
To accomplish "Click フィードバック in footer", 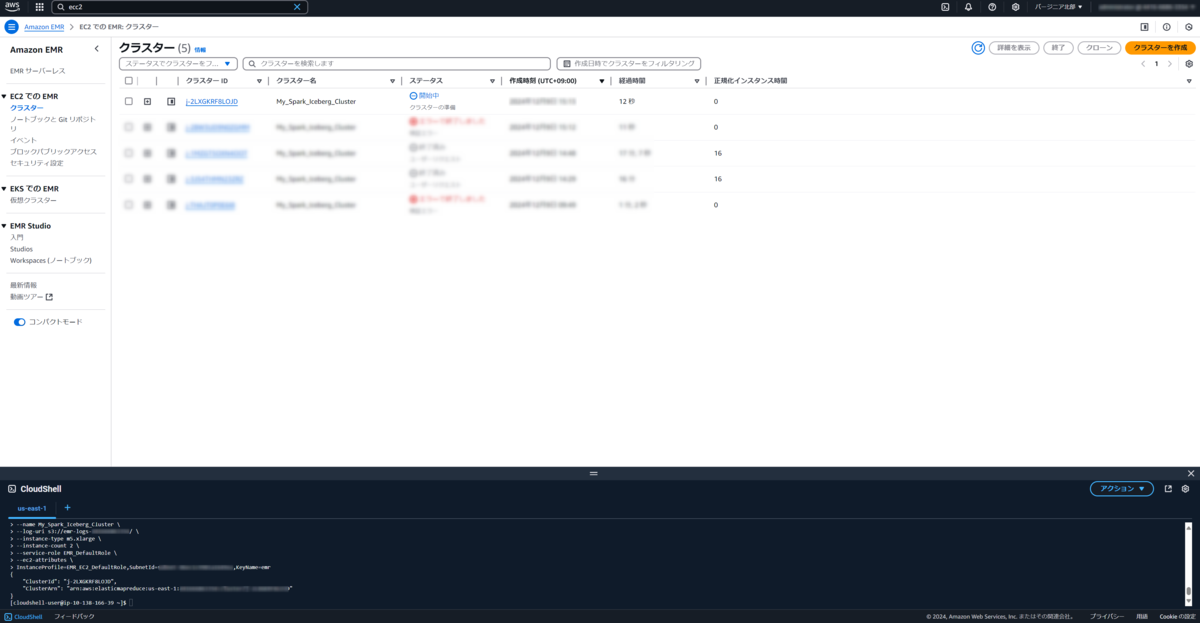I will 74,617.
